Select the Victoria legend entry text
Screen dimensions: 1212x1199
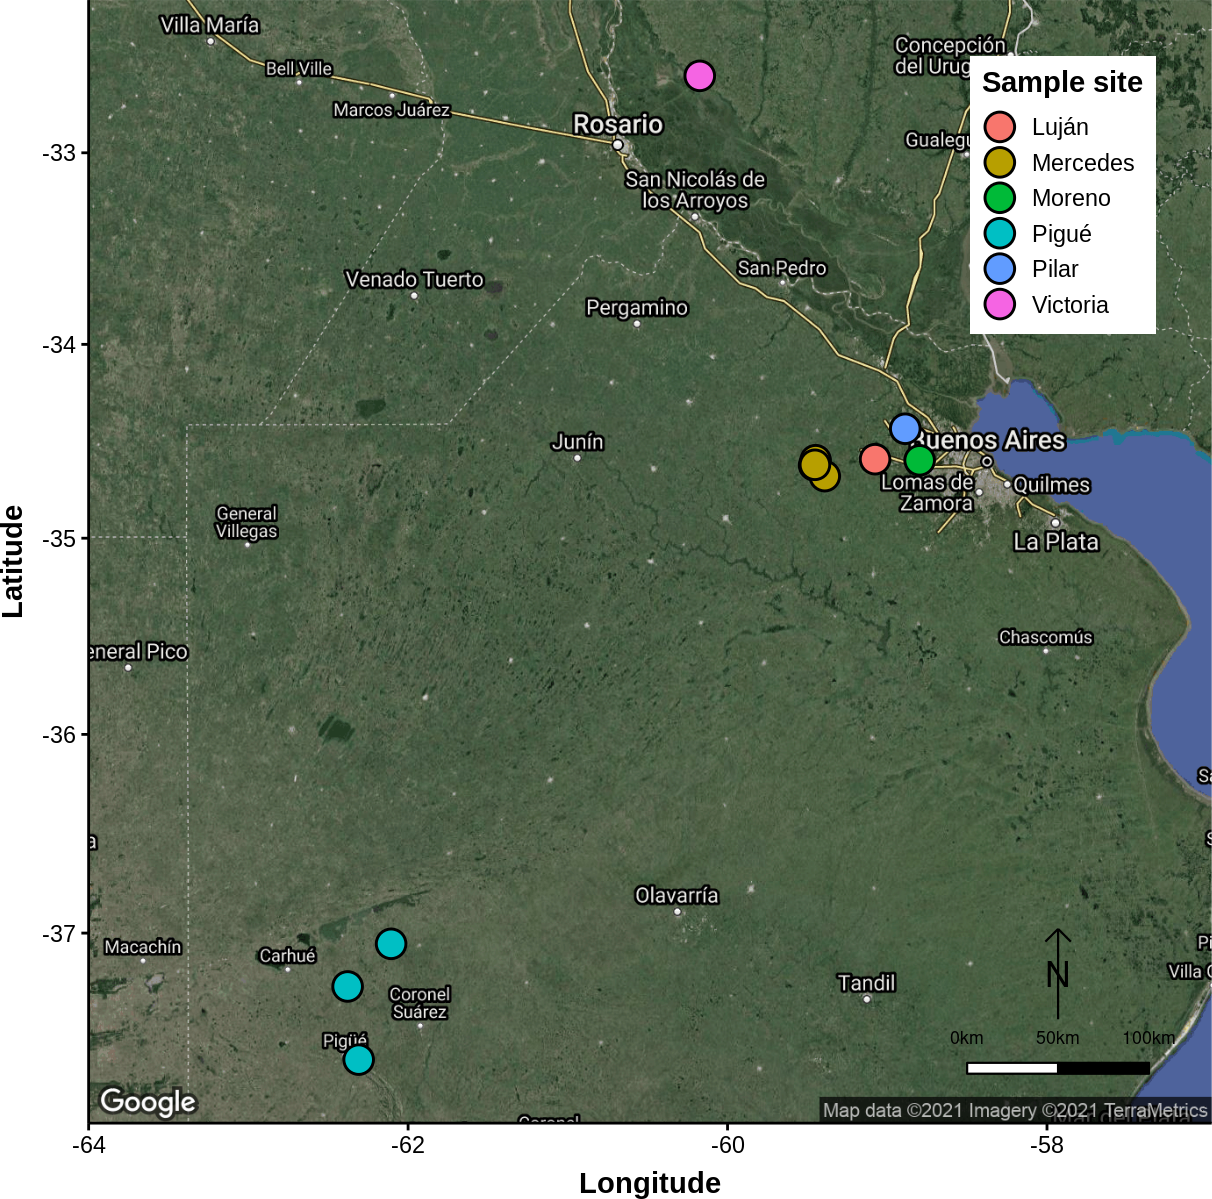click(x=1070, y=305)
